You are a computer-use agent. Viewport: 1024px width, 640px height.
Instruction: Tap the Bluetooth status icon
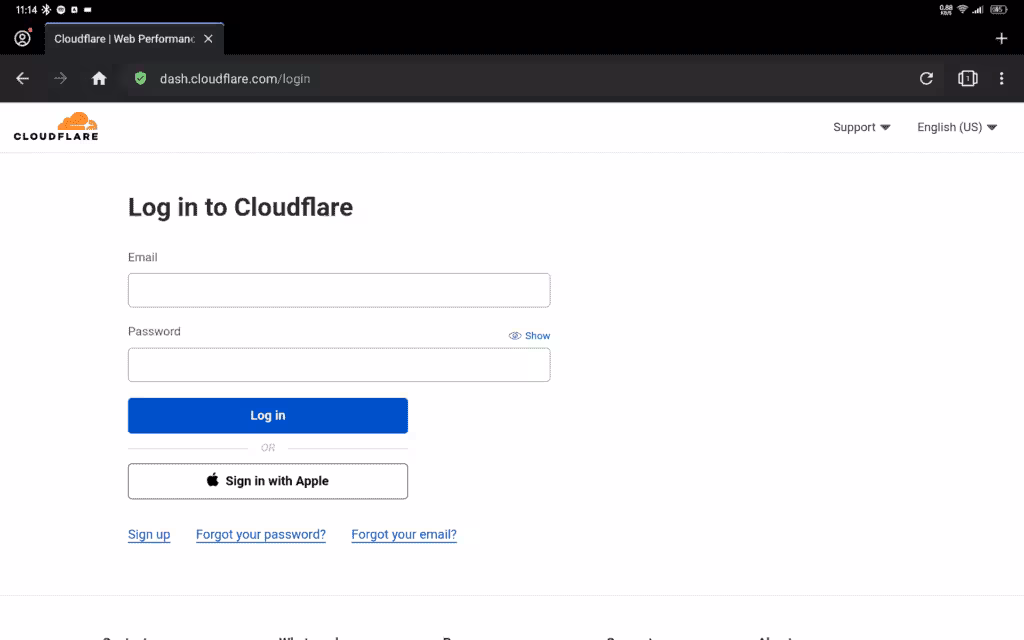(46, 9)
